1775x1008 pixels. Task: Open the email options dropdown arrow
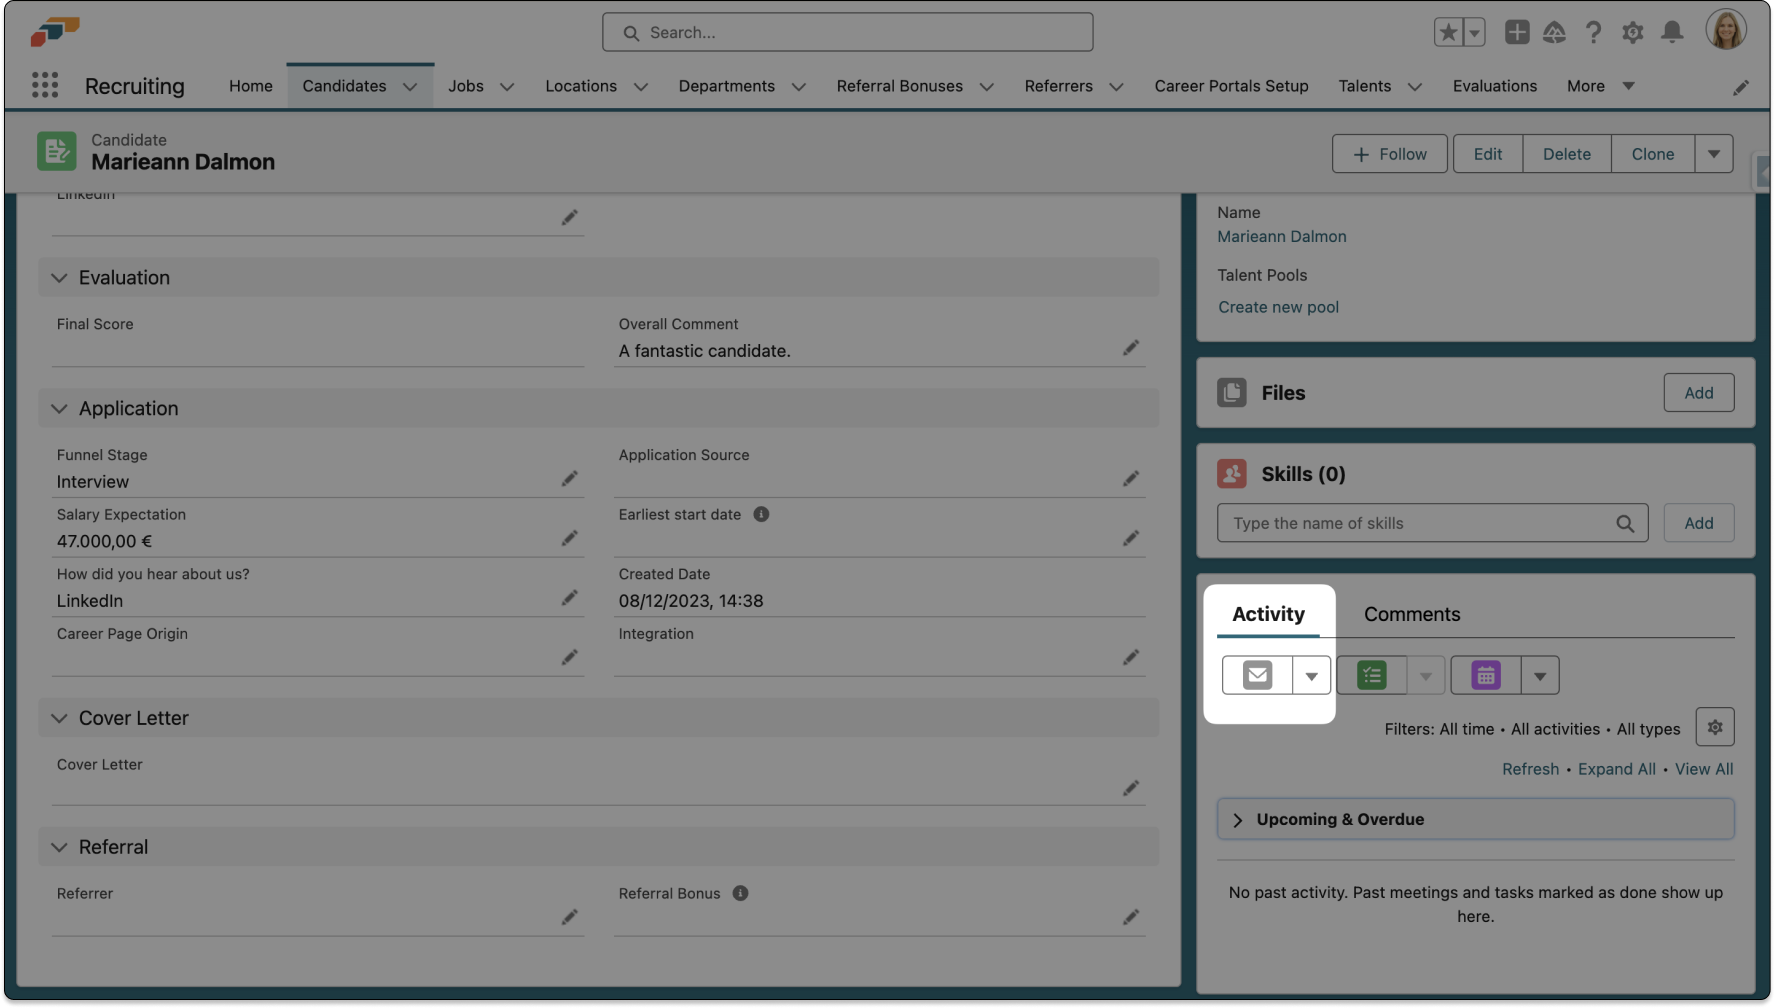tap(1311, 676)
